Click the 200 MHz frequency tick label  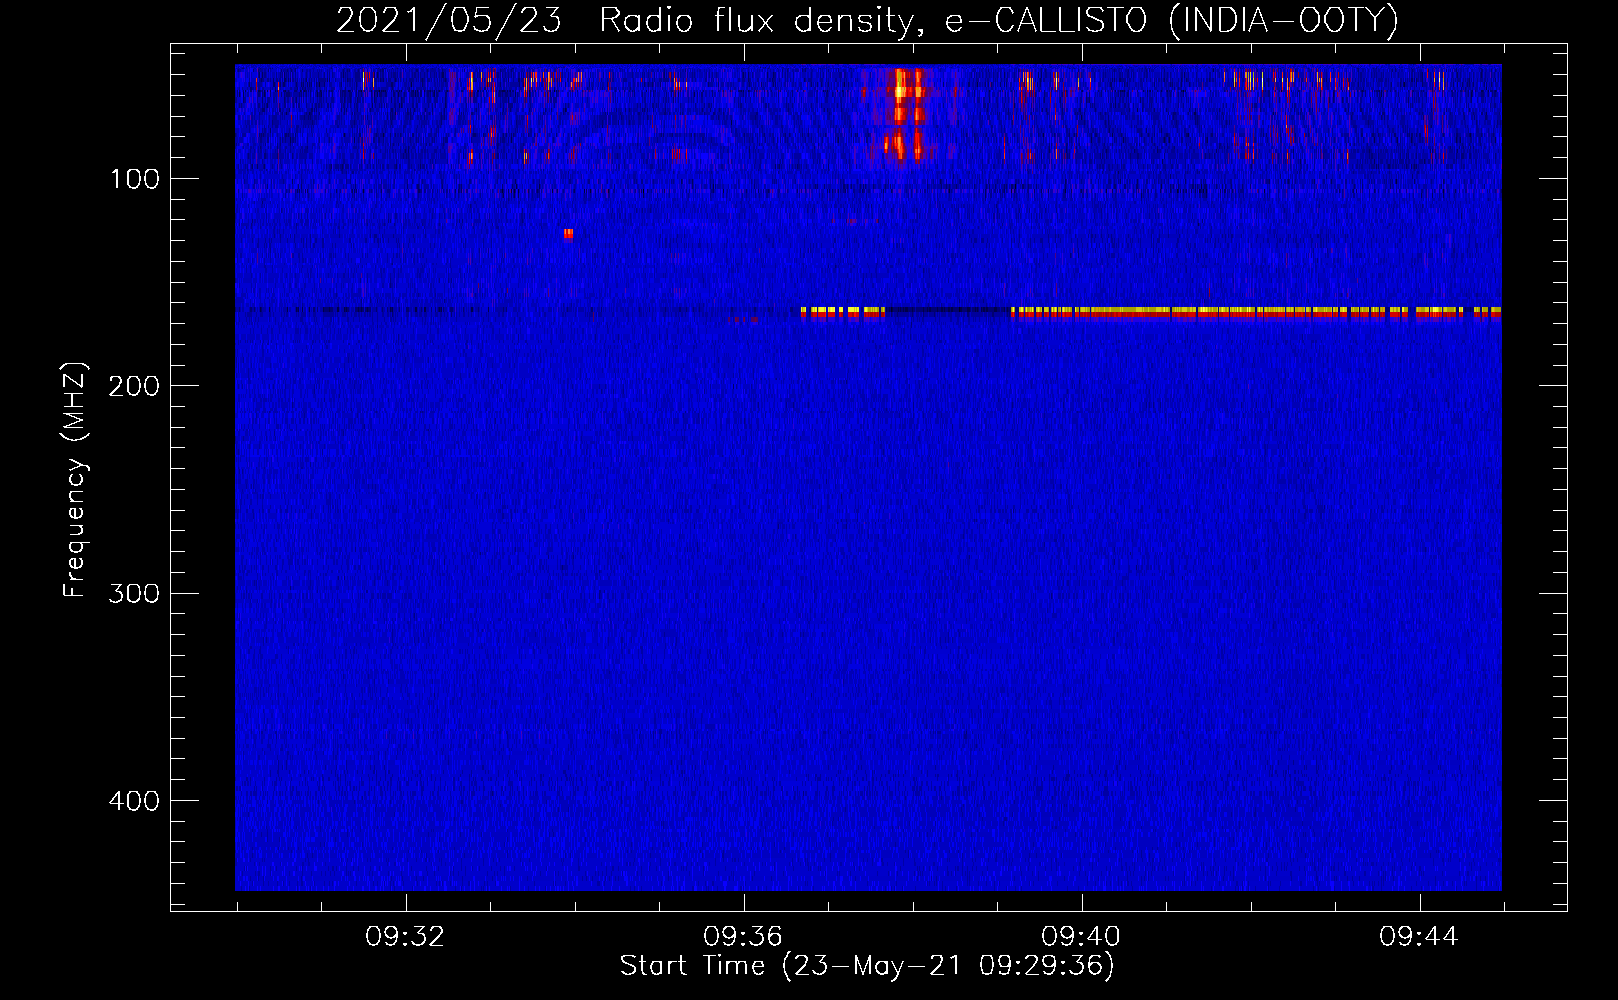click(x=134, y=386)
